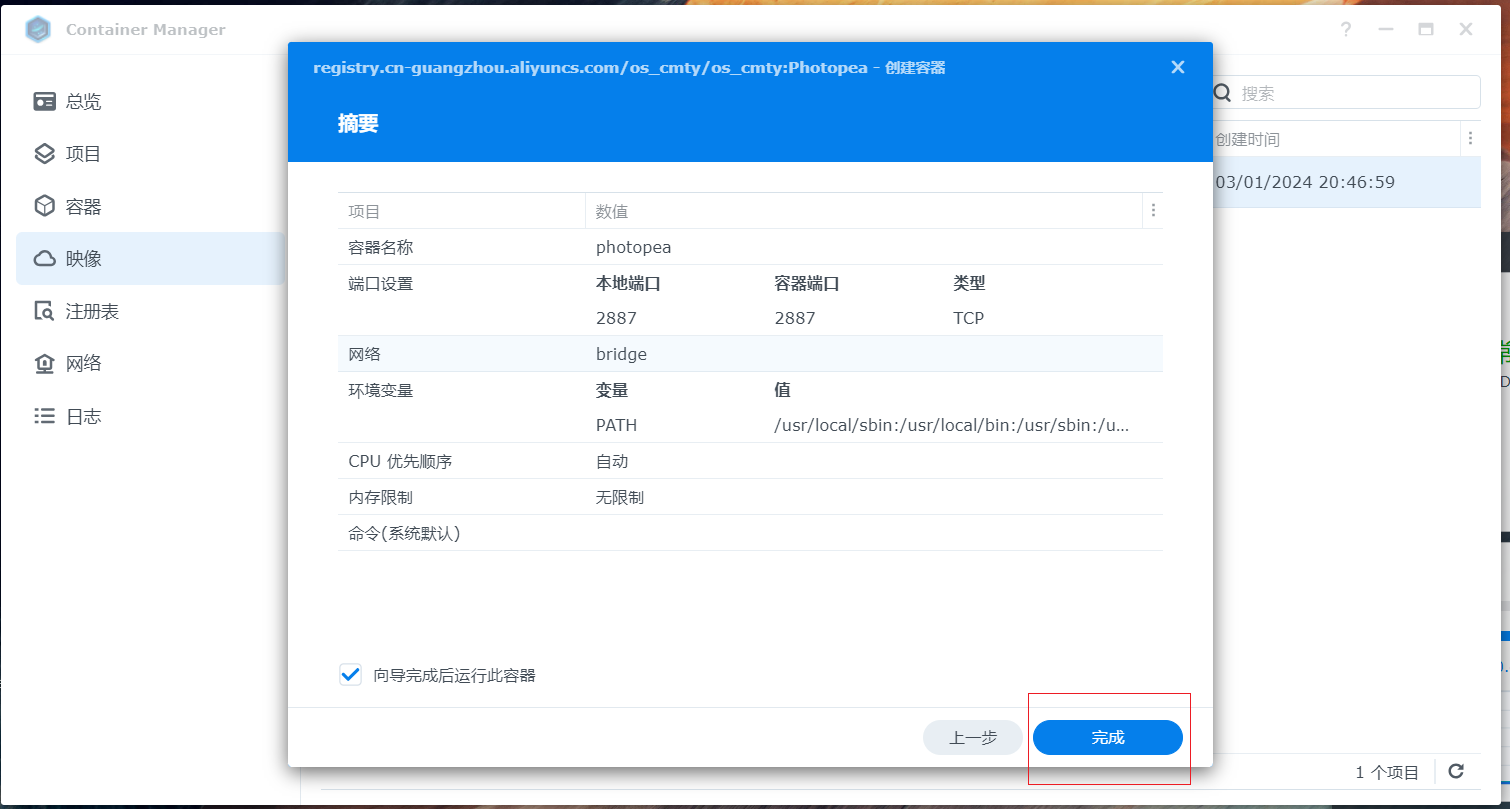Select the 映像 images section

point(150,259)
